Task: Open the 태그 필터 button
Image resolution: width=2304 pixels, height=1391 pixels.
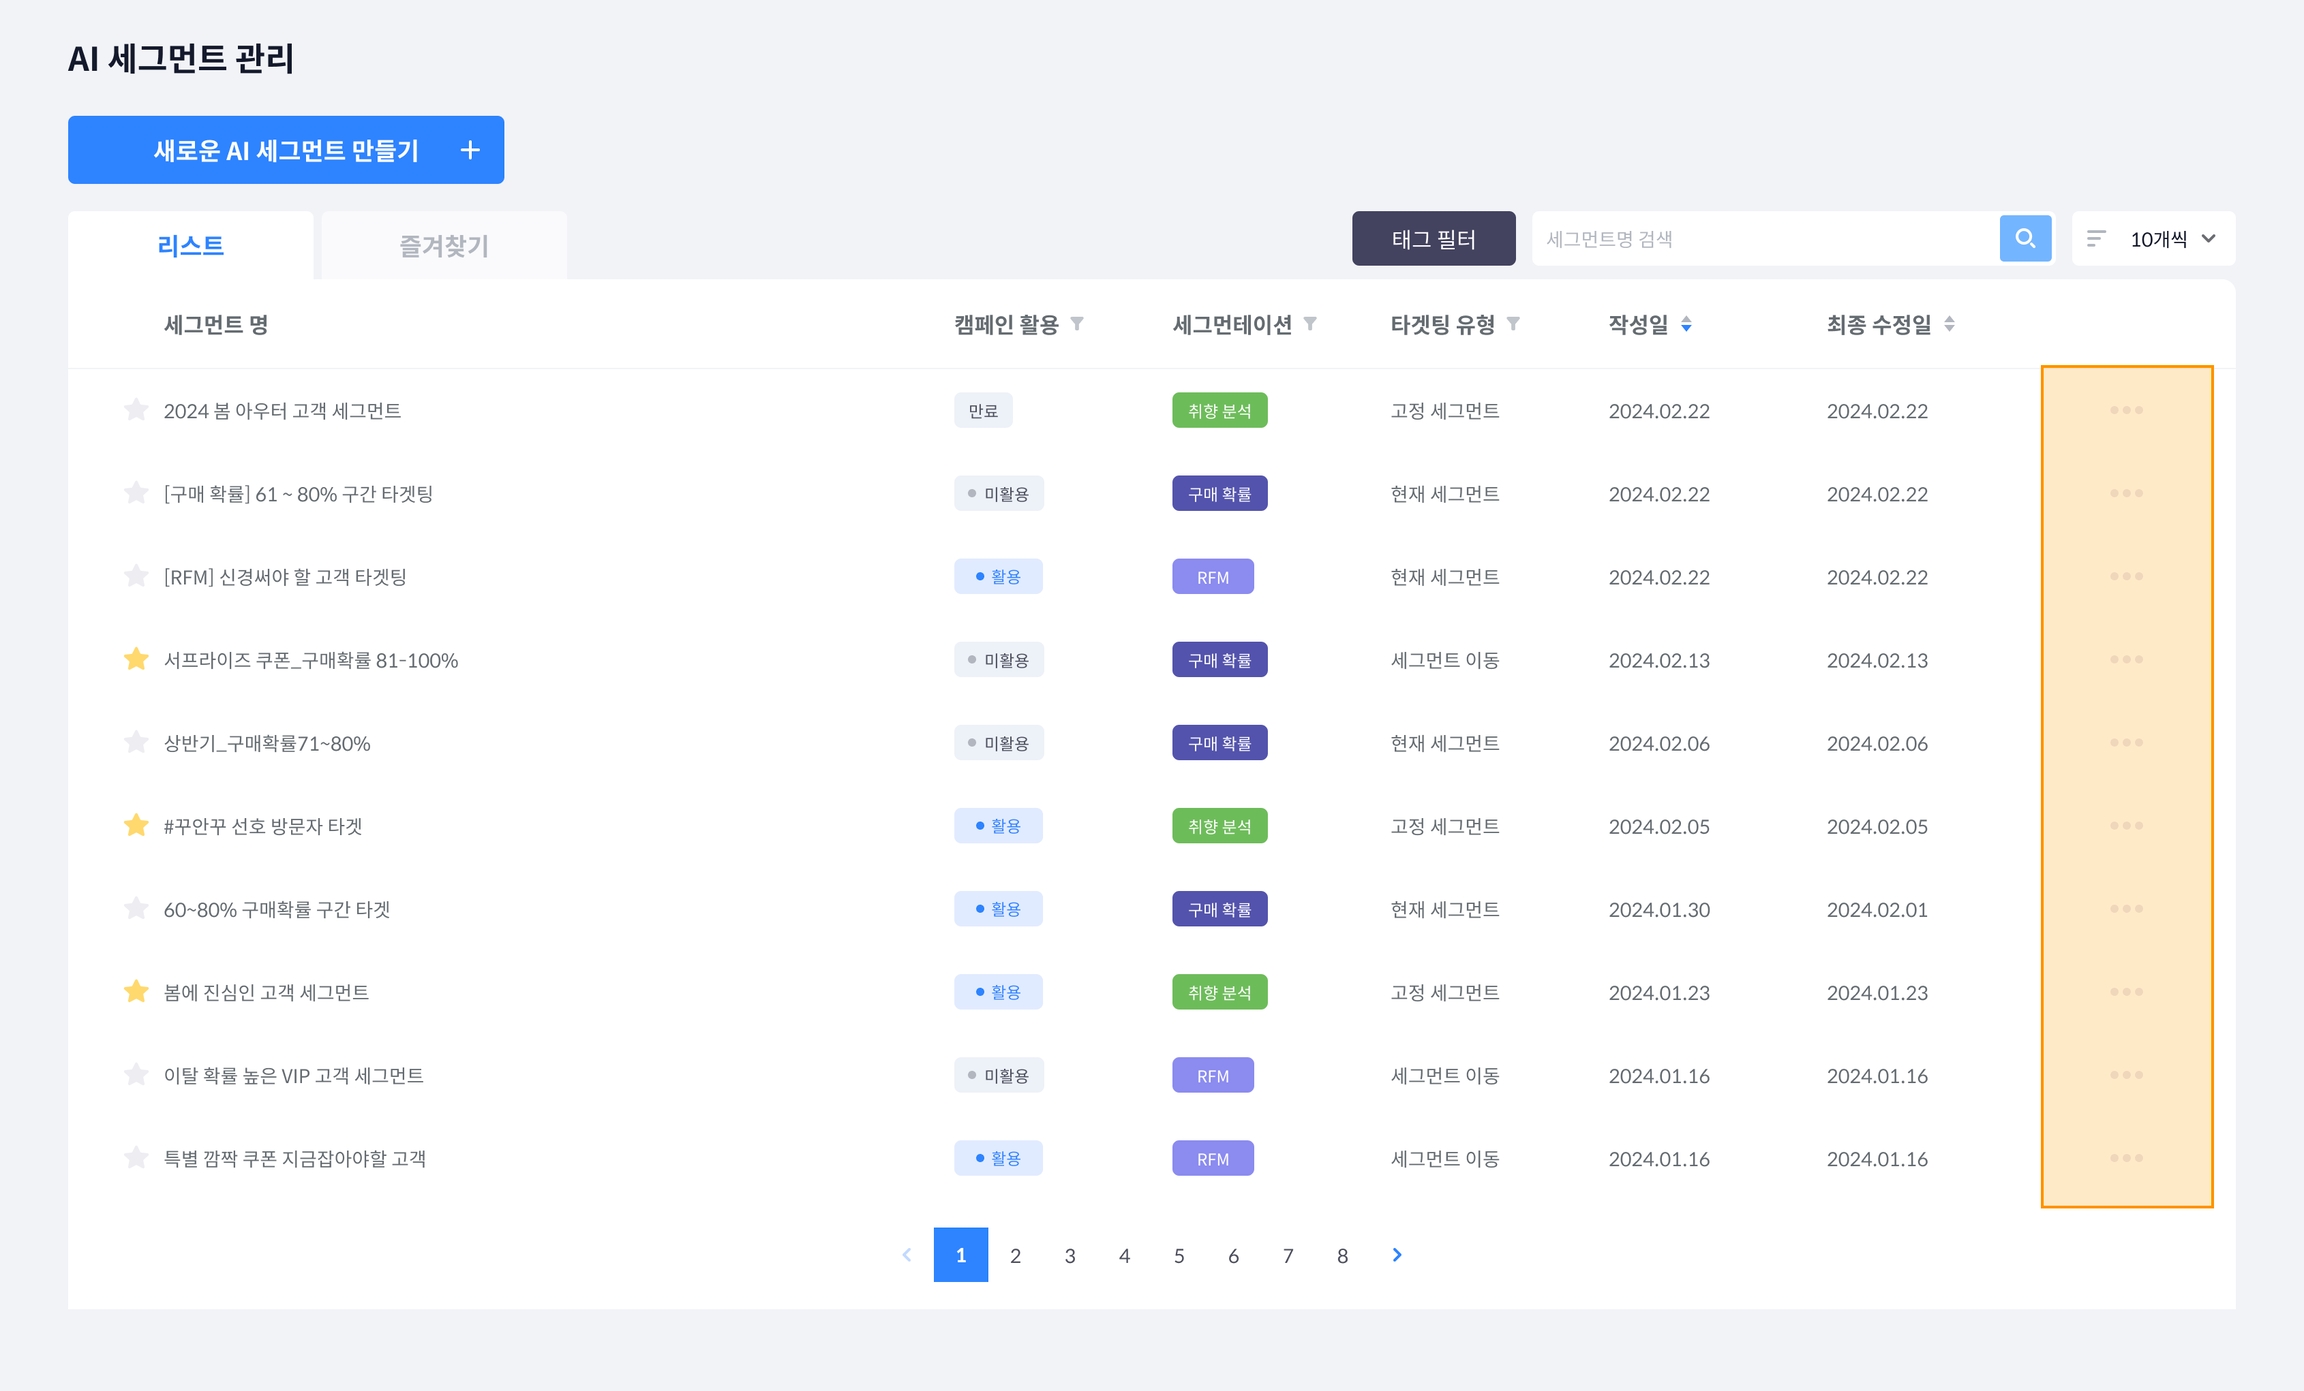Action: coord(1433,238)
